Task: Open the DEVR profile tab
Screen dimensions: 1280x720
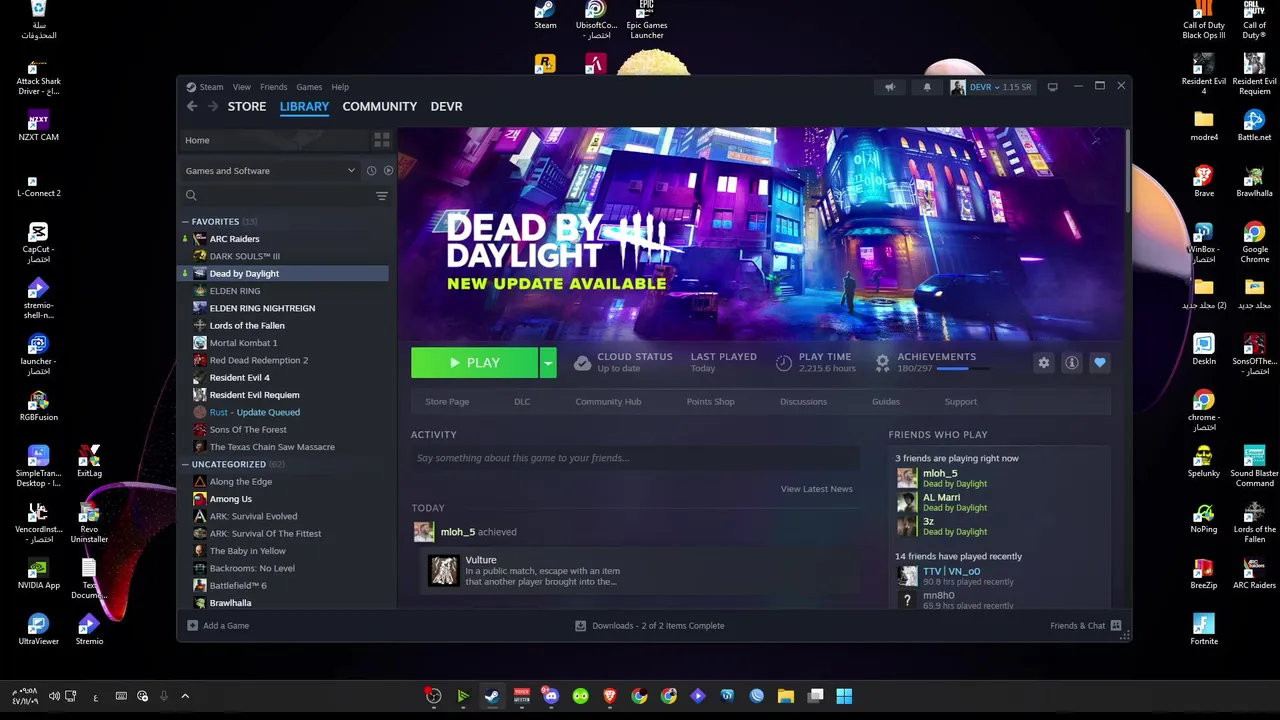Action: [446, 106]
